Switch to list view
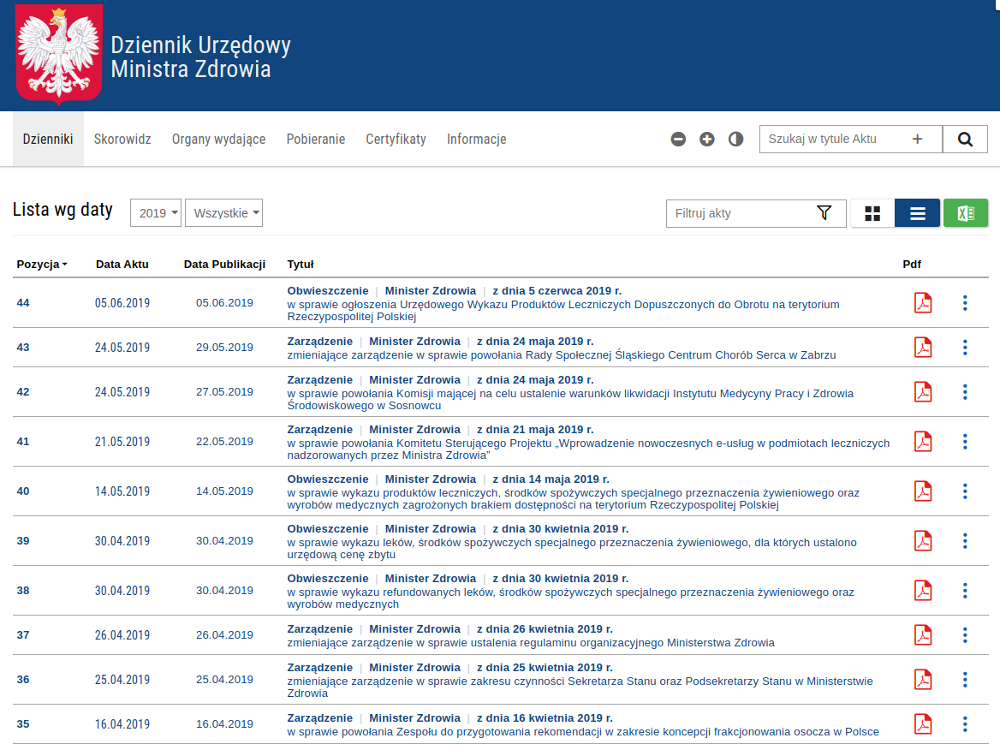Viewport: 1000px width, 750px height. click(917, 213)
